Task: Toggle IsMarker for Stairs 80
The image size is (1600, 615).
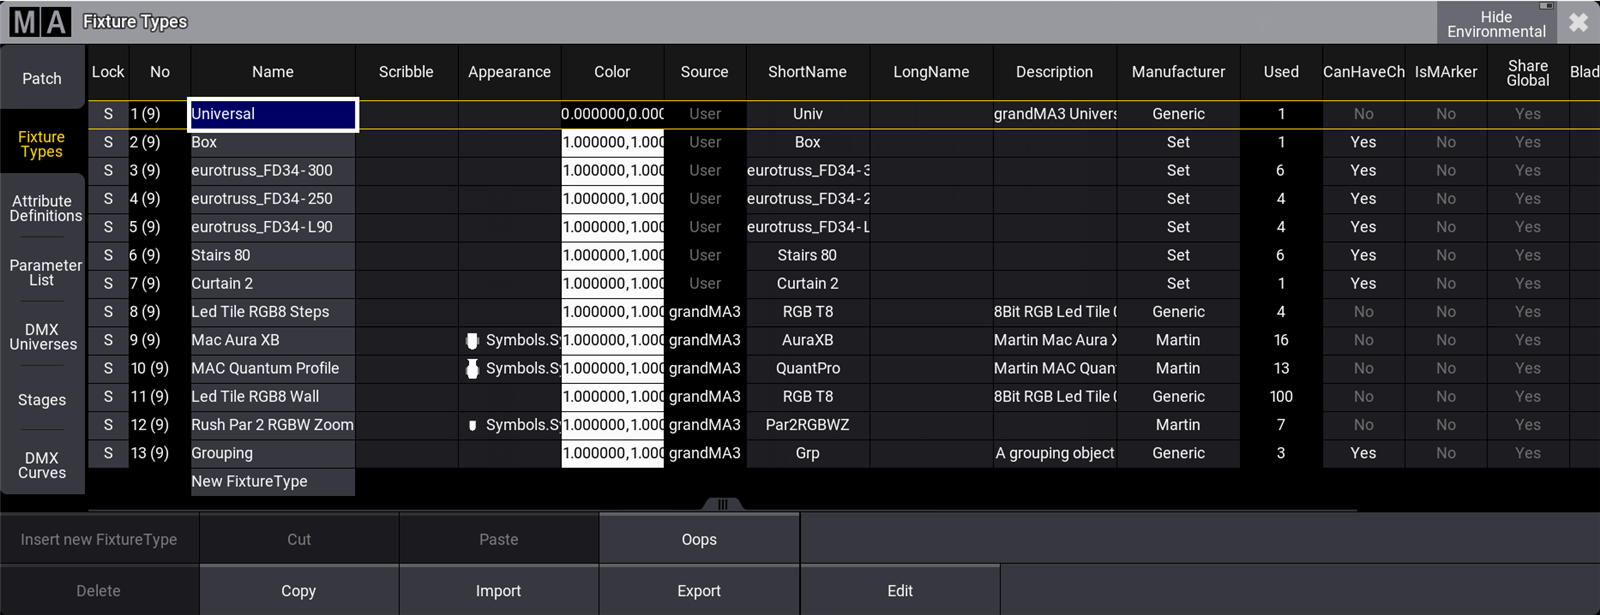Action: click(1446, 255)
